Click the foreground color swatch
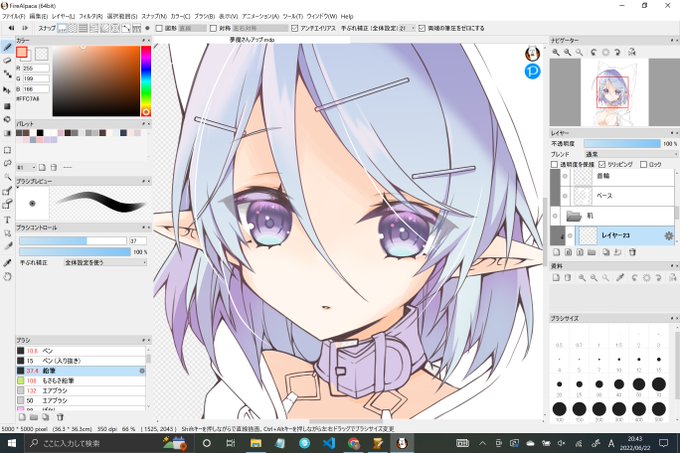The height and width of the screenshot is (453, 680). pos(22,52)
